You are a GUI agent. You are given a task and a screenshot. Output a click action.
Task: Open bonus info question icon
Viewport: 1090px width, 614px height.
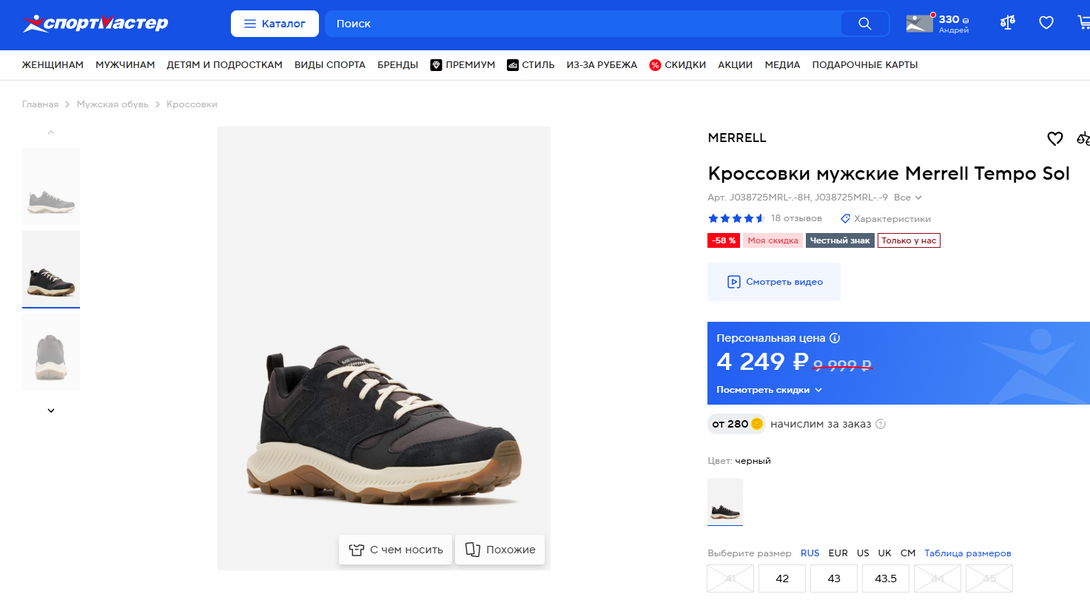tap(881, 424)
